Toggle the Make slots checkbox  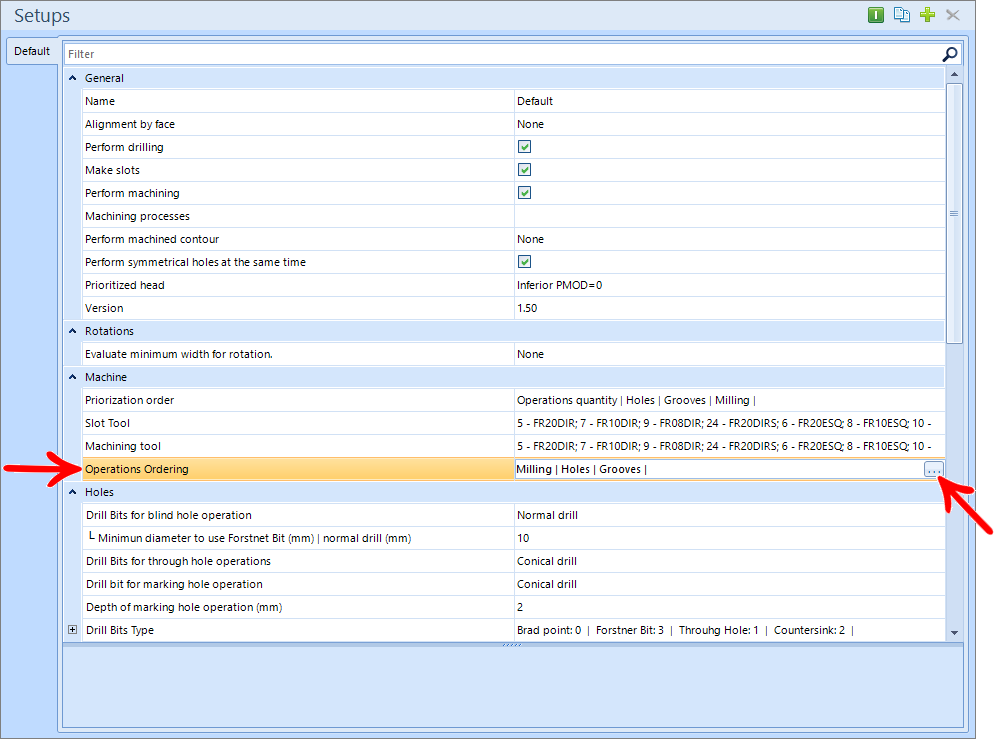524,170
